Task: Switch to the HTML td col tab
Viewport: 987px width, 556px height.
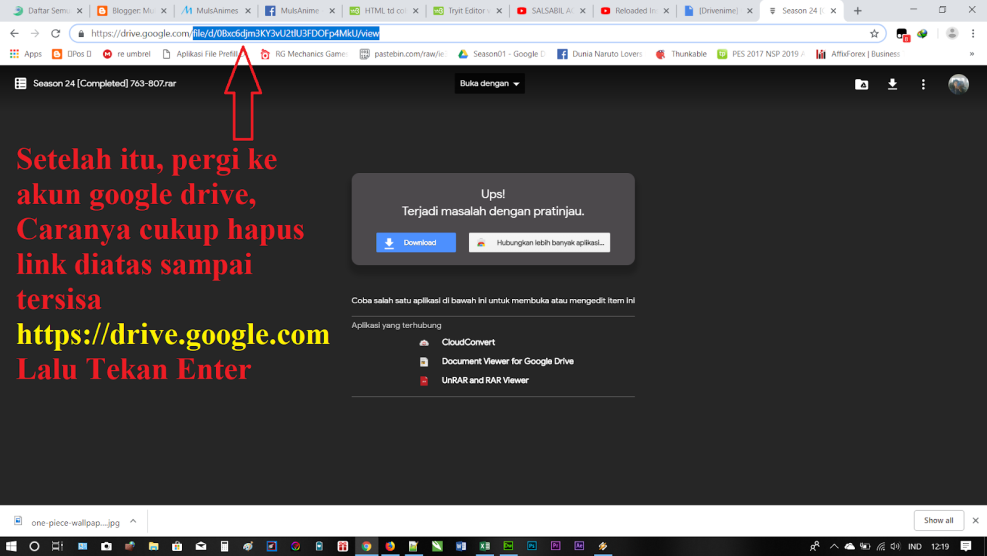Action: coord(384,11)
